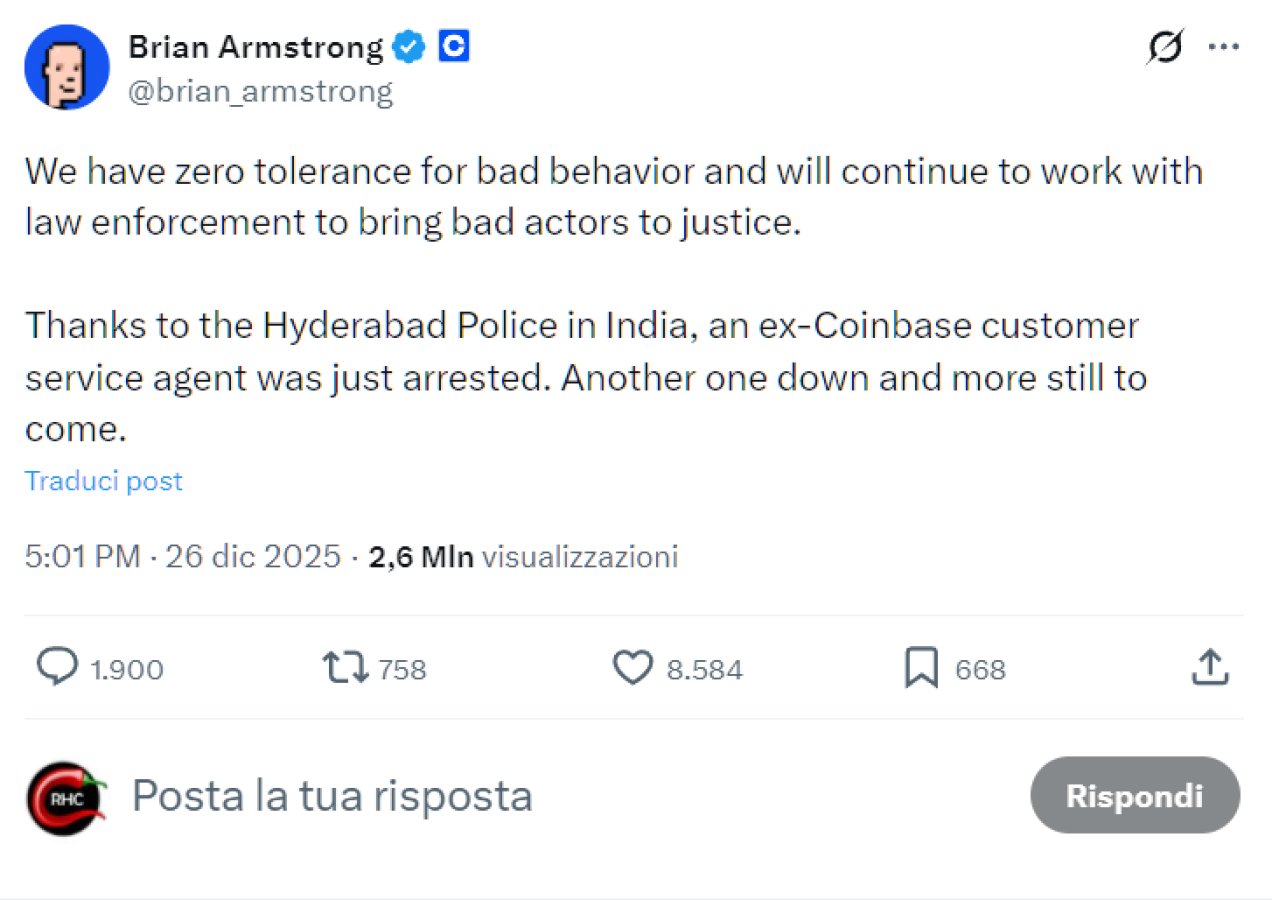Click the @brian_armstrong handle
Screen dimensions: 1272x900
coord(262,91)
